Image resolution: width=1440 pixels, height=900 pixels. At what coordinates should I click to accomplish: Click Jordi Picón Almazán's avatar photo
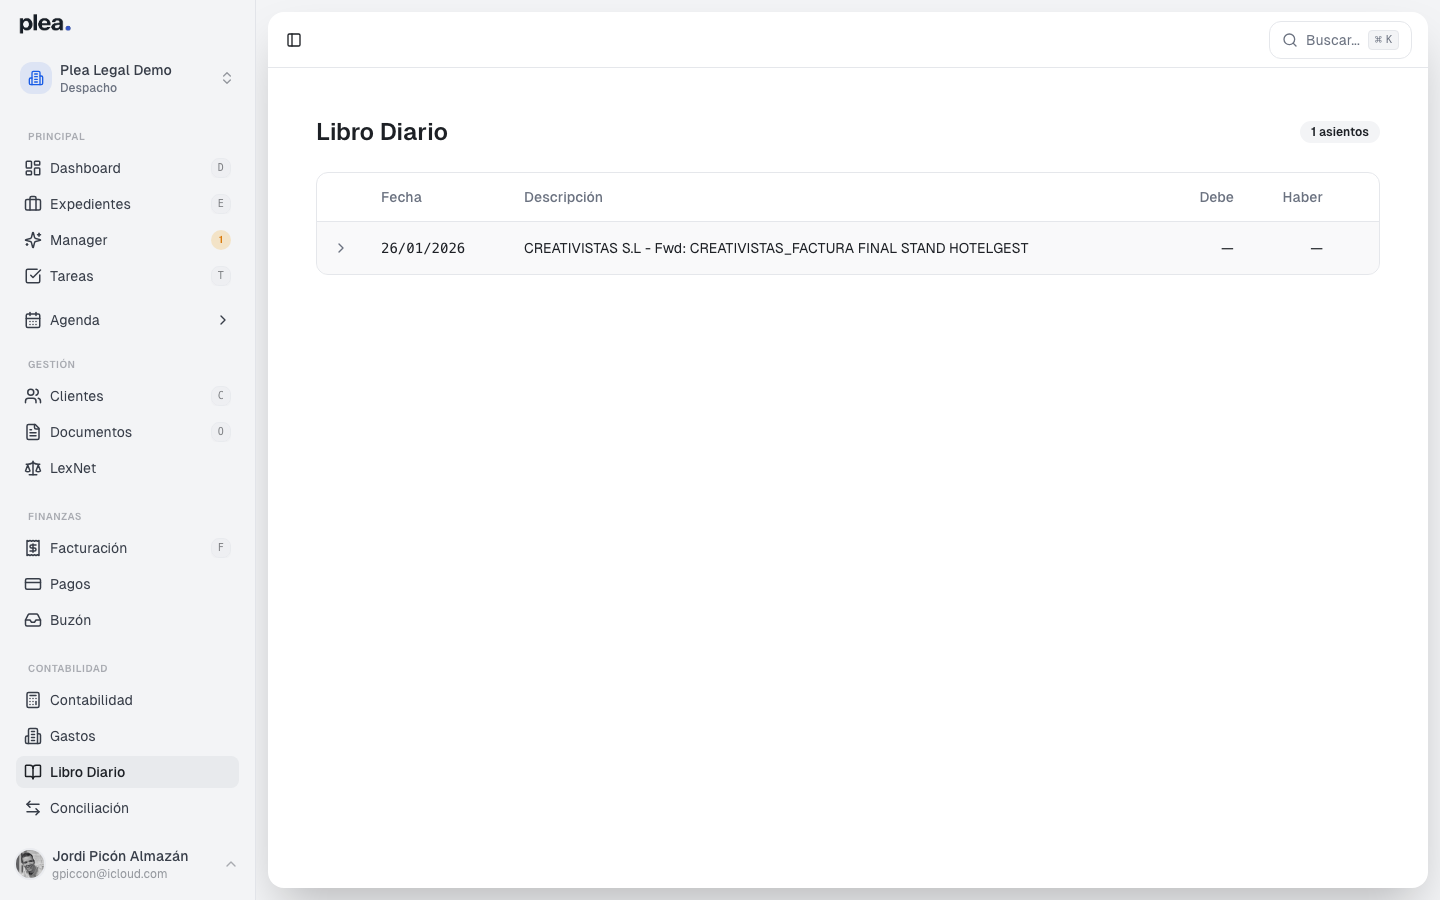click(x=30, y=864)
